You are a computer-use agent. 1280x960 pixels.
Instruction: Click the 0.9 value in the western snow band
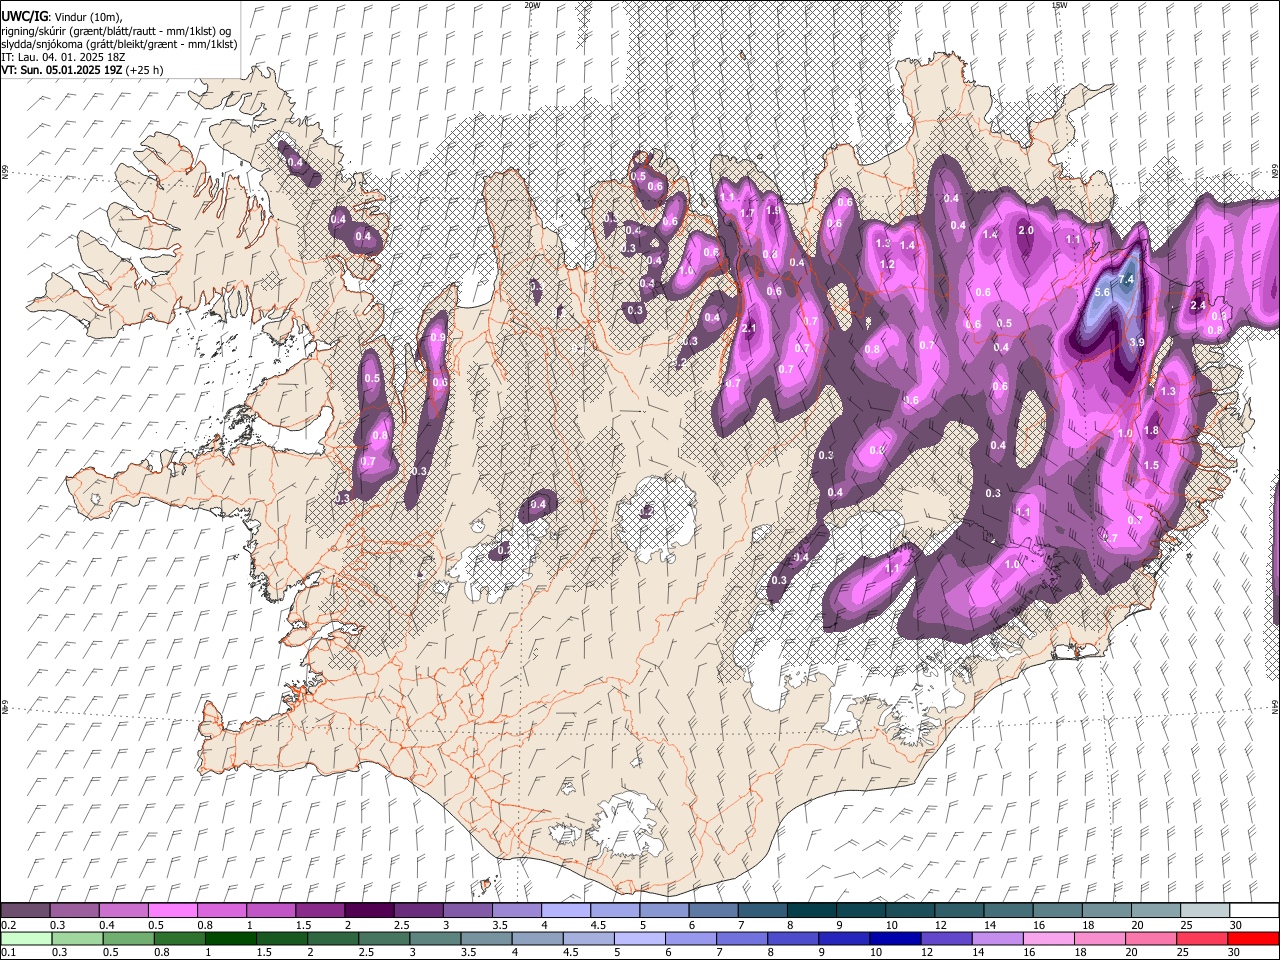(437, 338)
